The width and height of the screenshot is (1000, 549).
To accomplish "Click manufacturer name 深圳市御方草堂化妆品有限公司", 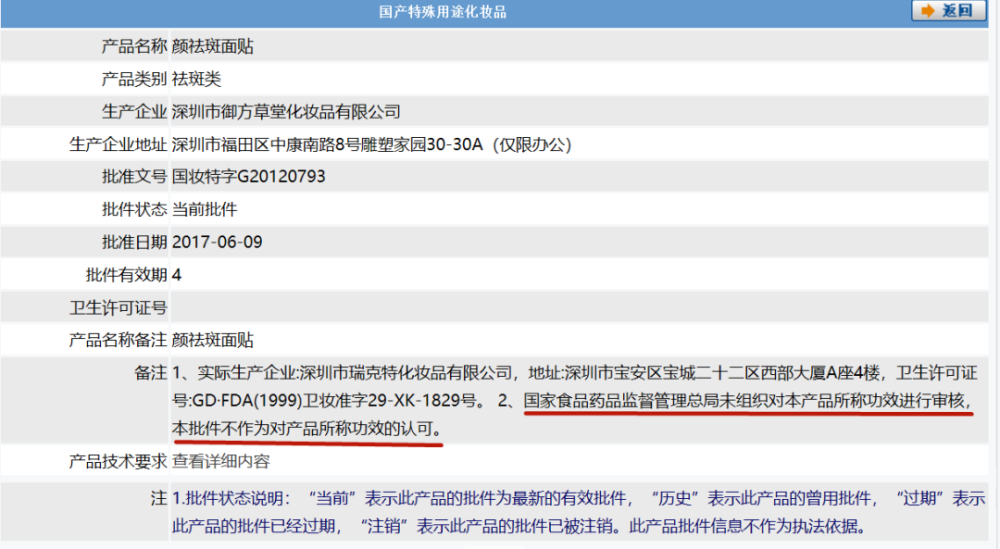I will [286, 112].
